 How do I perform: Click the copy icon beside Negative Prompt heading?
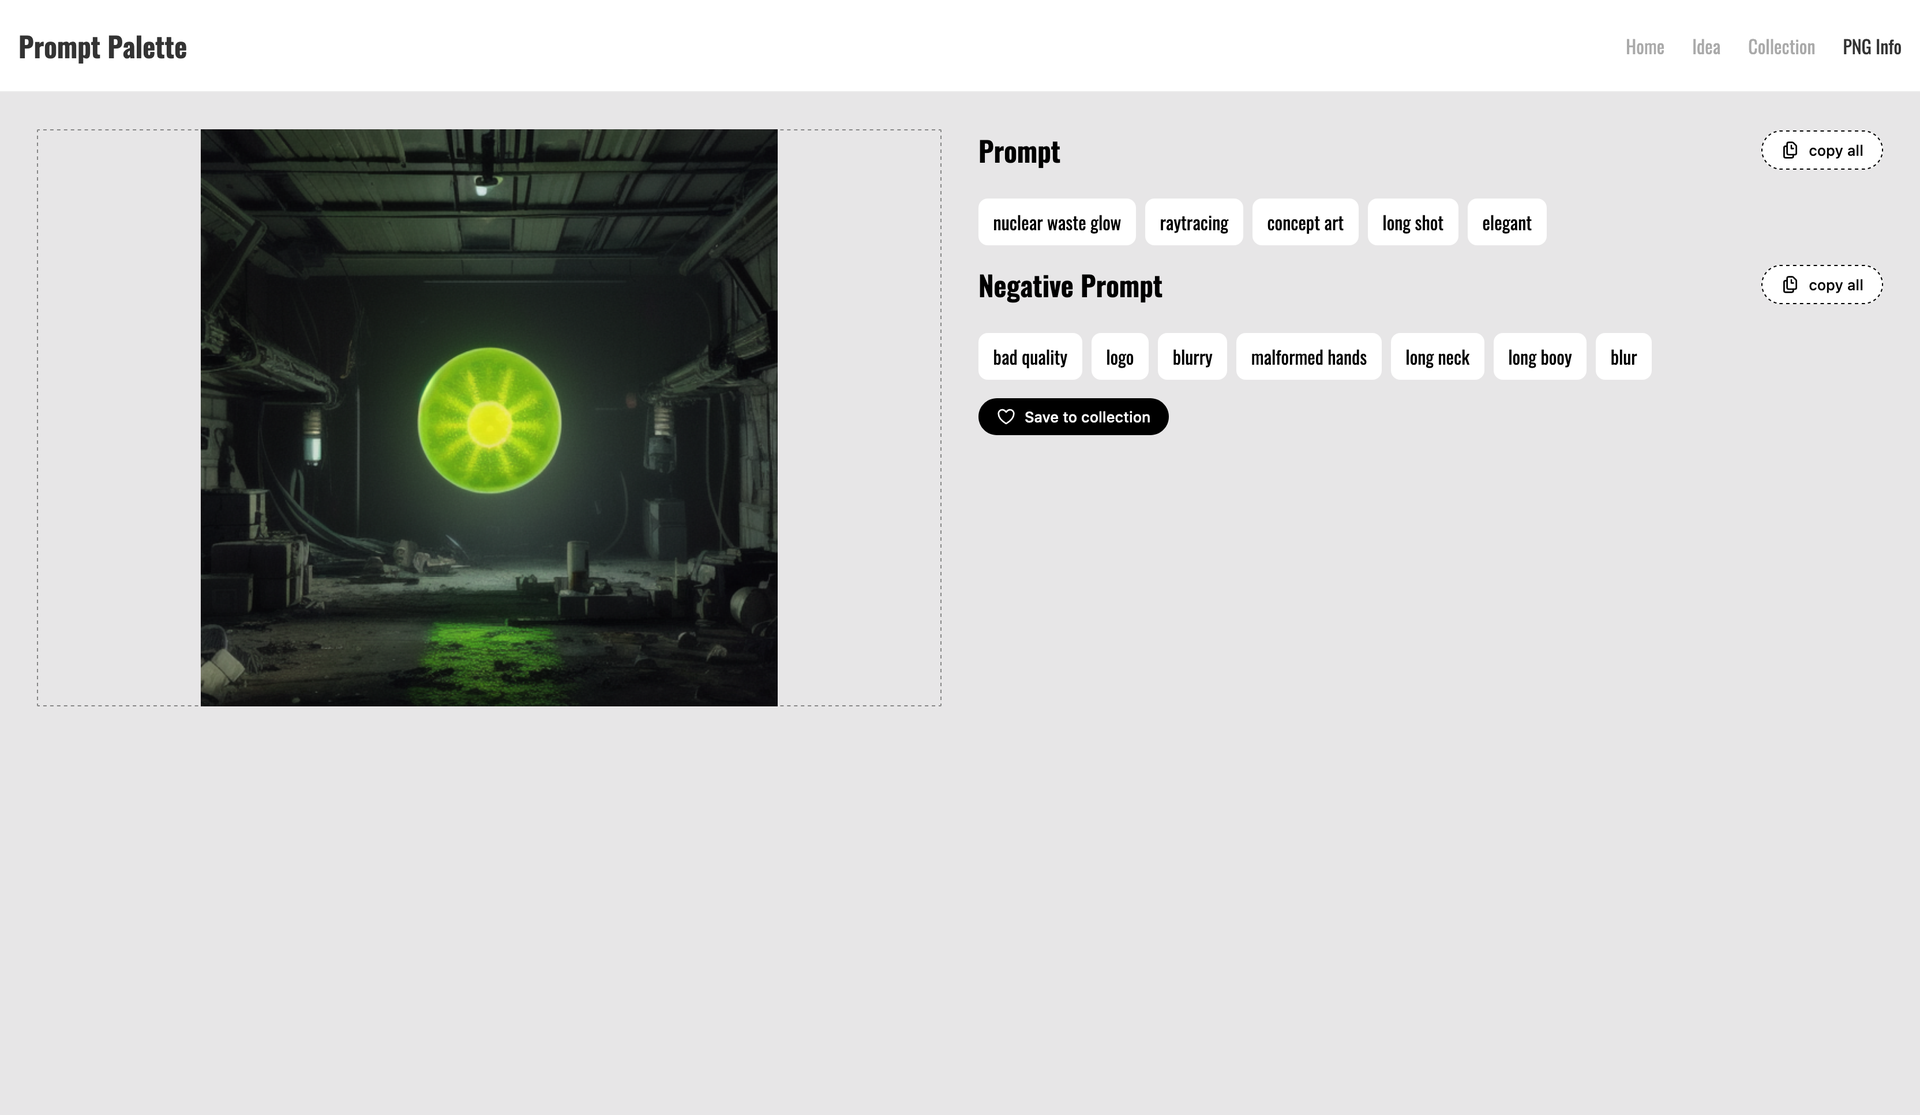pos(1790,285)
